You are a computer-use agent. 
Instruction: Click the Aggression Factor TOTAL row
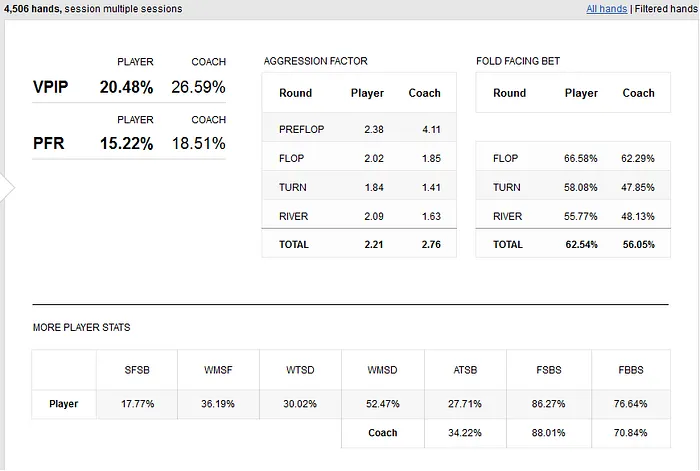359,244
